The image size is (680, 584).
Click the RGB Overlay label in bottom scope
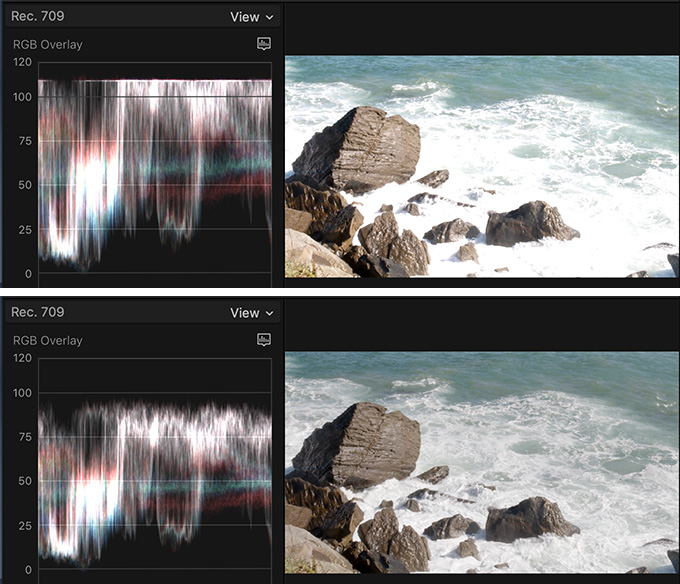tap(48, 341)
